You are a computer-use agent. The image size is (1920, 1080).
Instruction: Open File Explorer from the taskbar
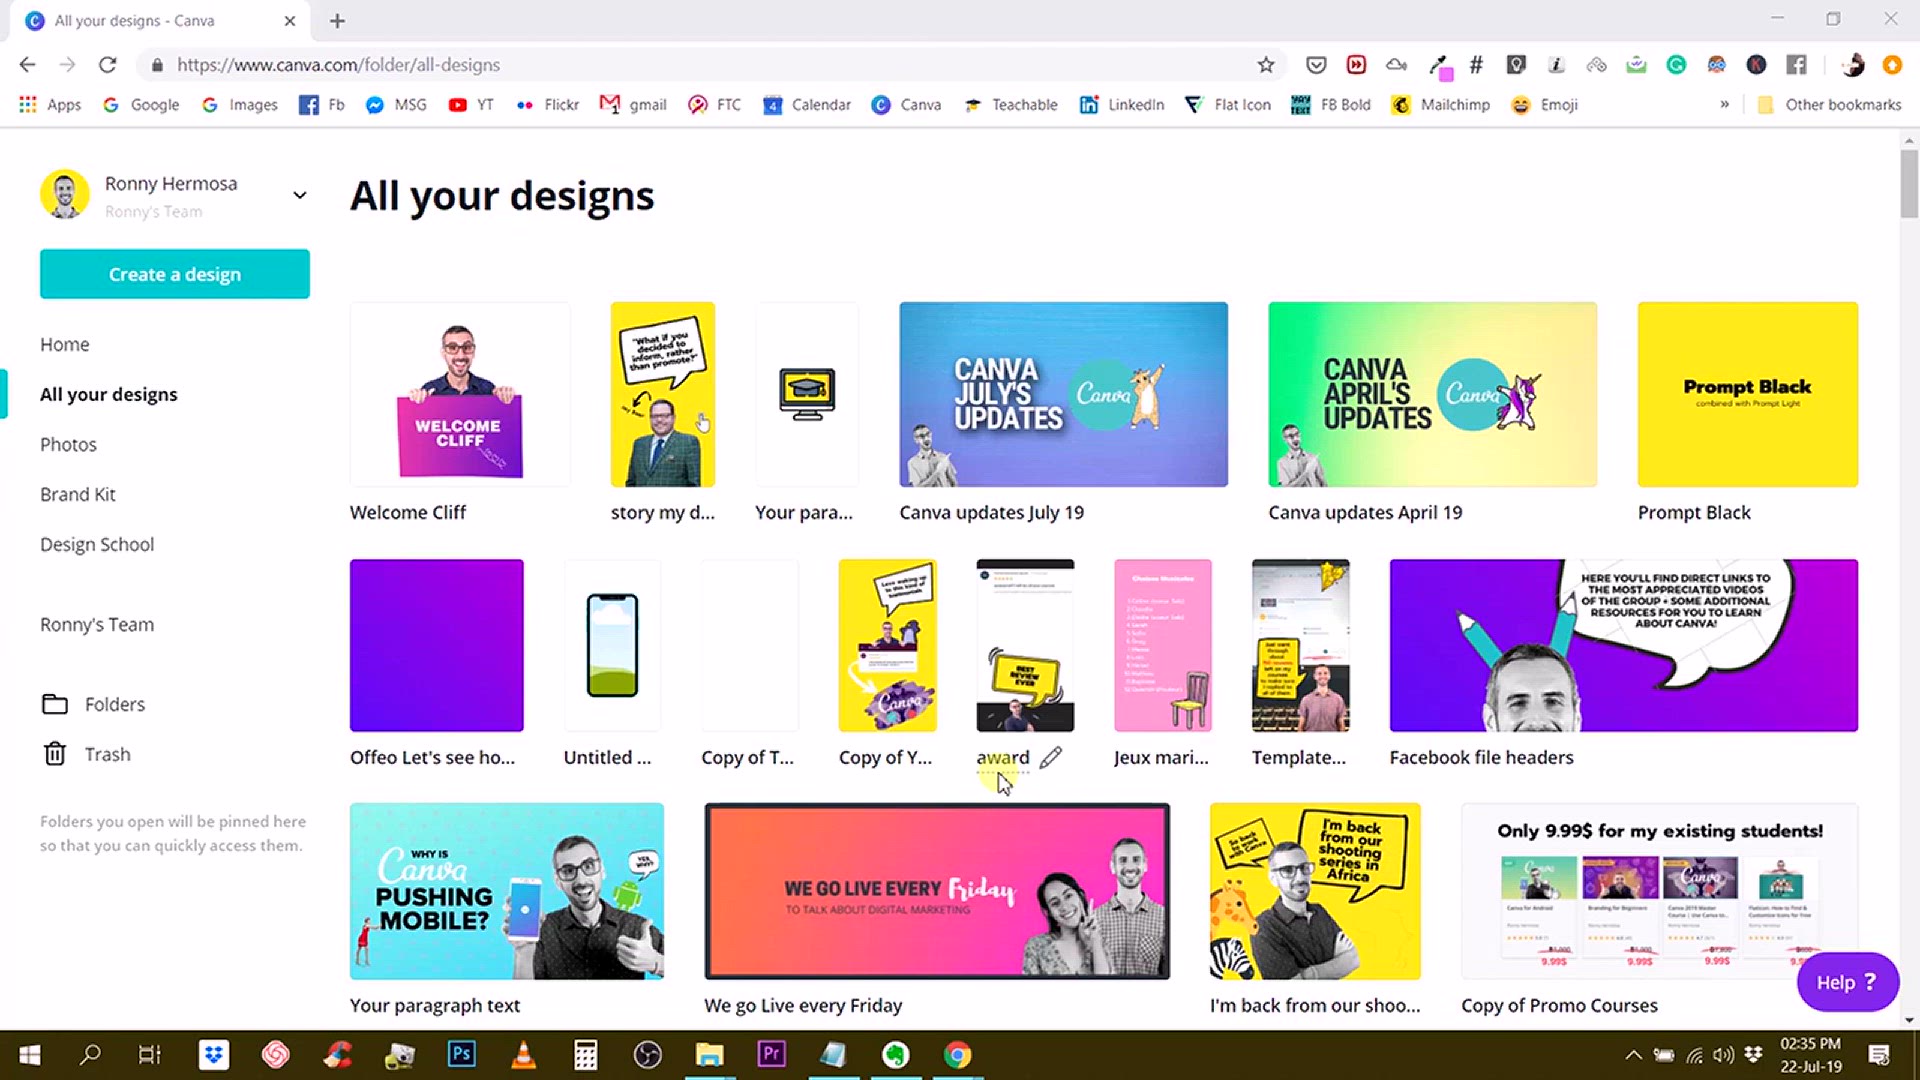point(709,1054)
